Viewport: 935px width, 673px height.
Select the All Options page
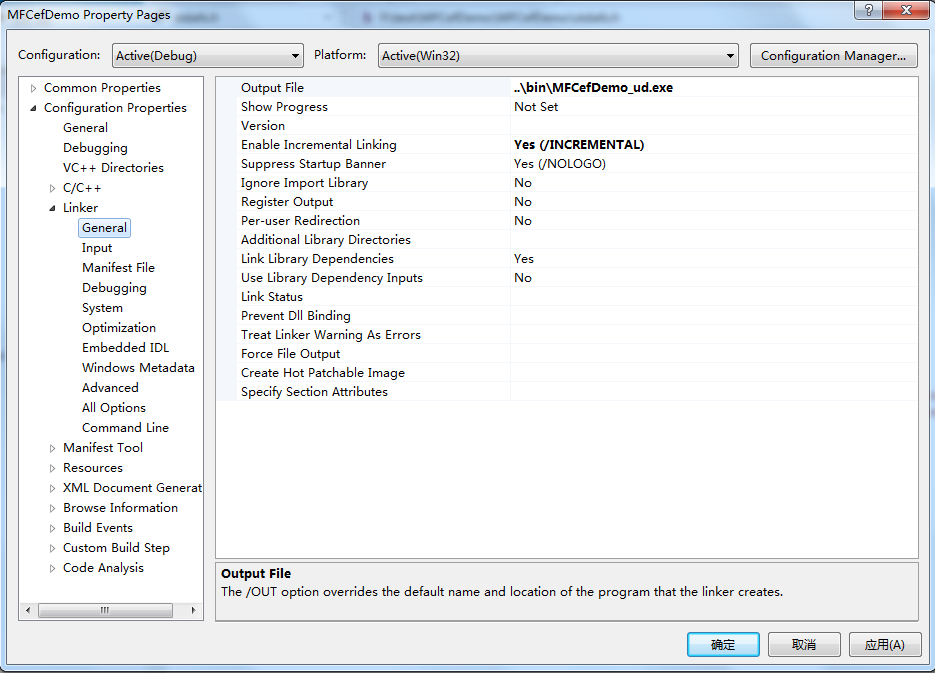coord(114,408)
